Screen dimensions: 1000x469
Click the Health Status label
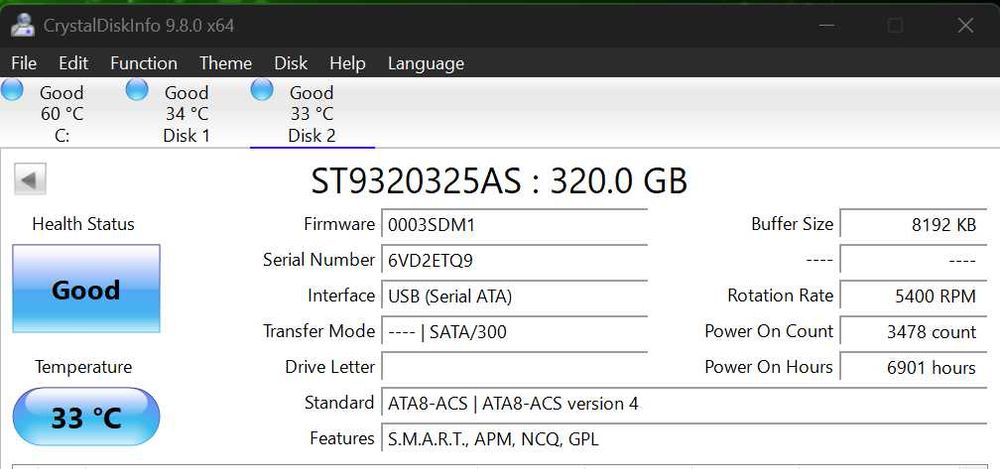[x=84, y=224]
